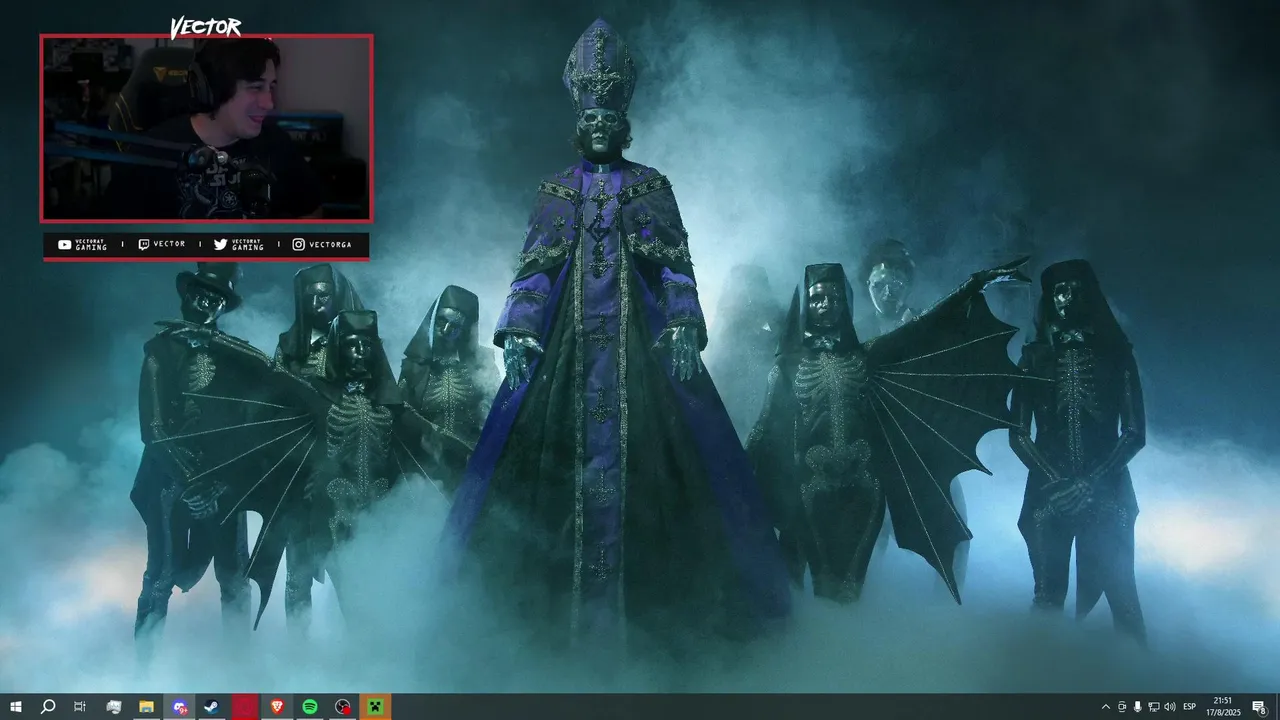Screen dimensions: 1280x720
Task: Click the microphone tray icon
Action: pos(1137,707)
